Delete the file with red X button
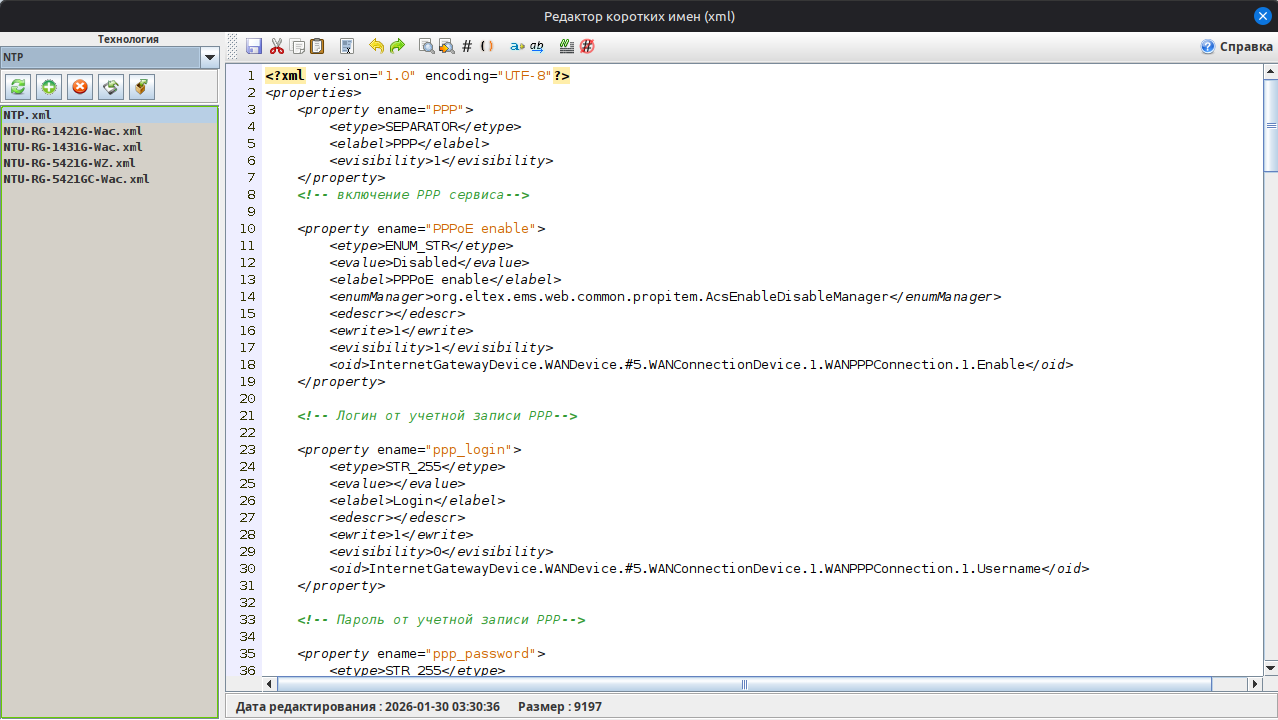This screenshot has width=1278, height=720. click(x=80, y=87)
